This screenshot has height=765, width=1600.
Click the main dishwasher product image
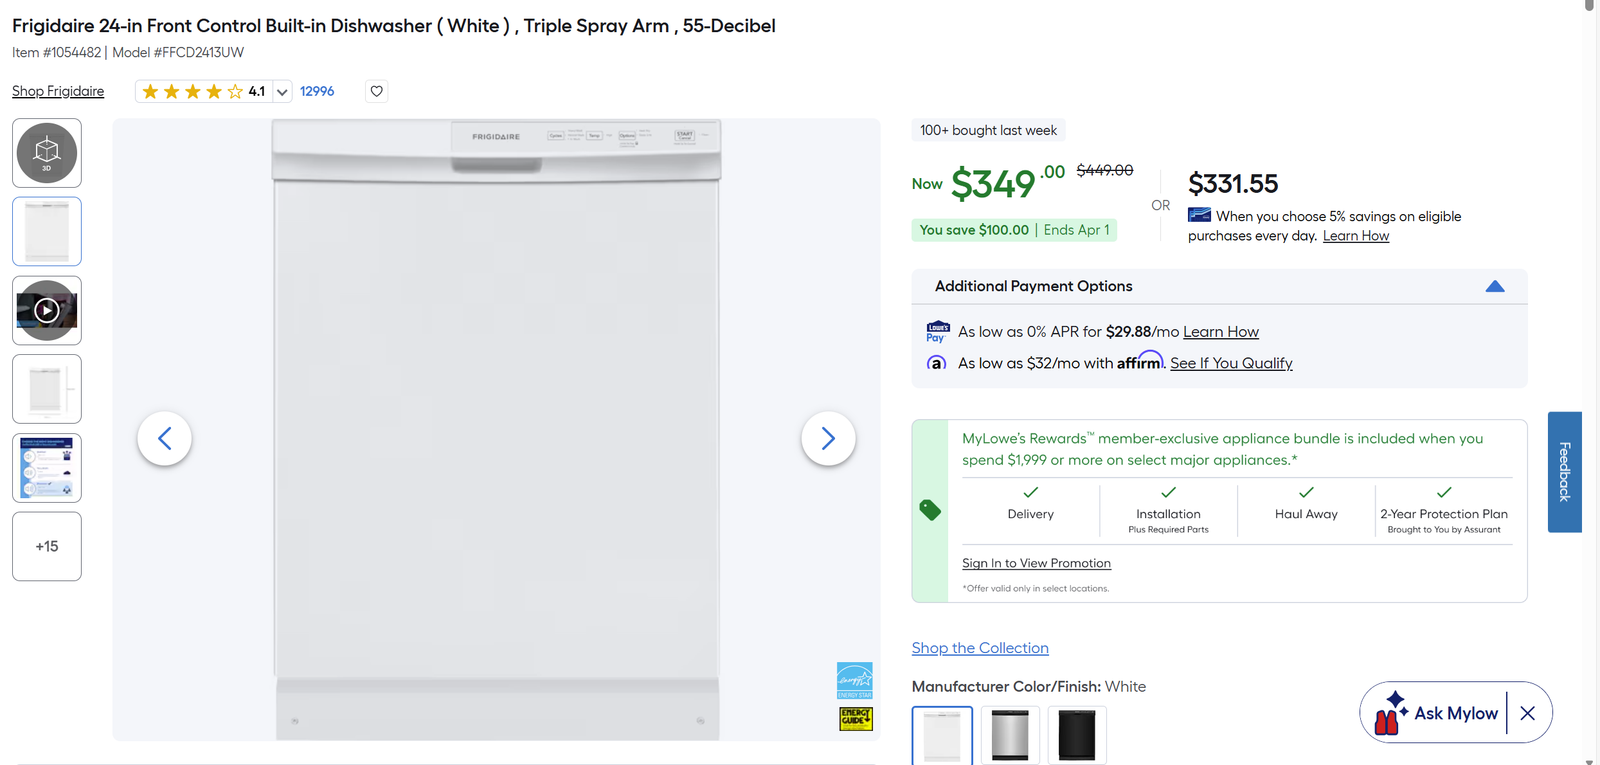coord(496,430)
